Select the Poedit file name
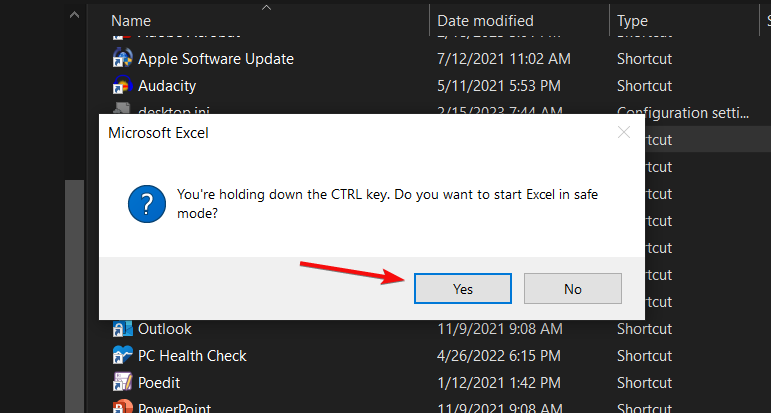 [162, 383]
